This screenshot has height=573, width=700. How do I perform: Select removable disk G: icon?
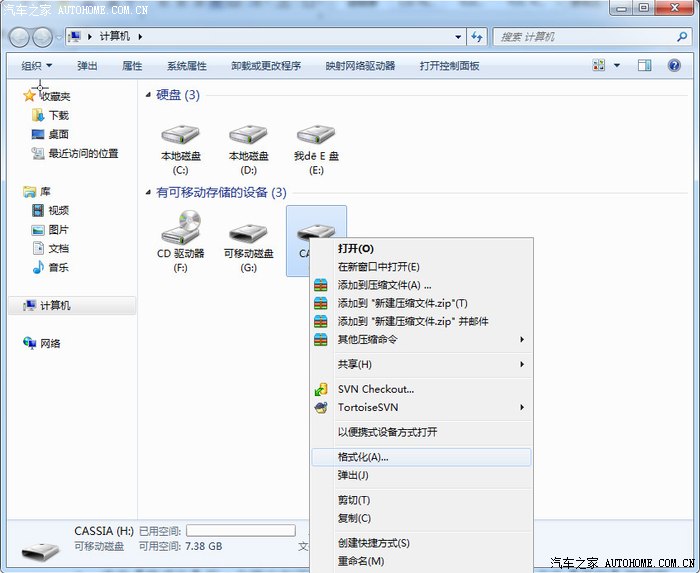248,235
